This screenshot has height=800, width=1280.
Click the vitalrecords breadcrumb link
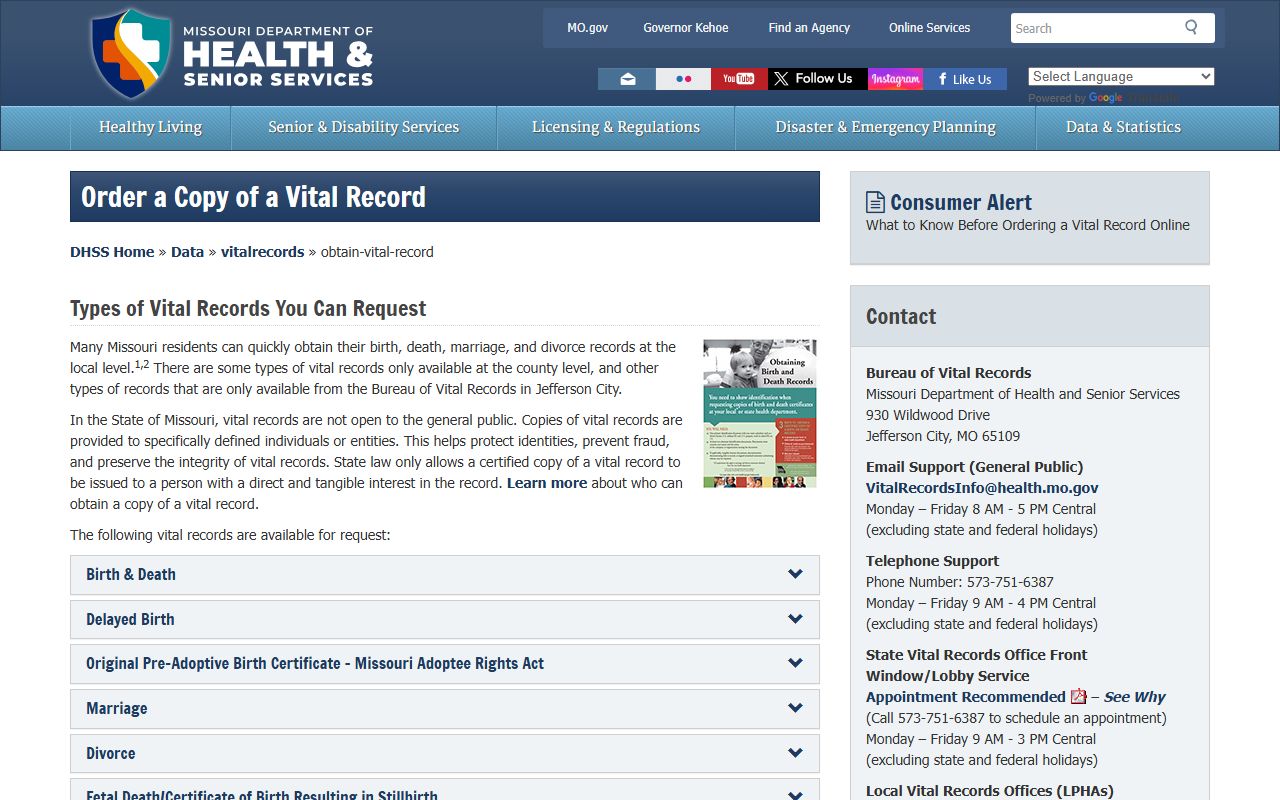click(x=262, y=252)
